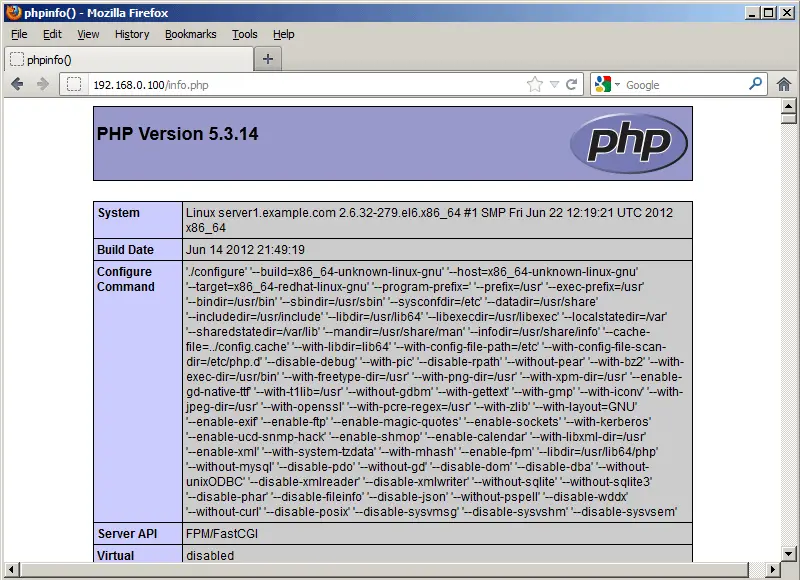This screenshot has width=800, height=580.
Task: Click the vertical scrollbar down arrow
Action: [789, 553]
